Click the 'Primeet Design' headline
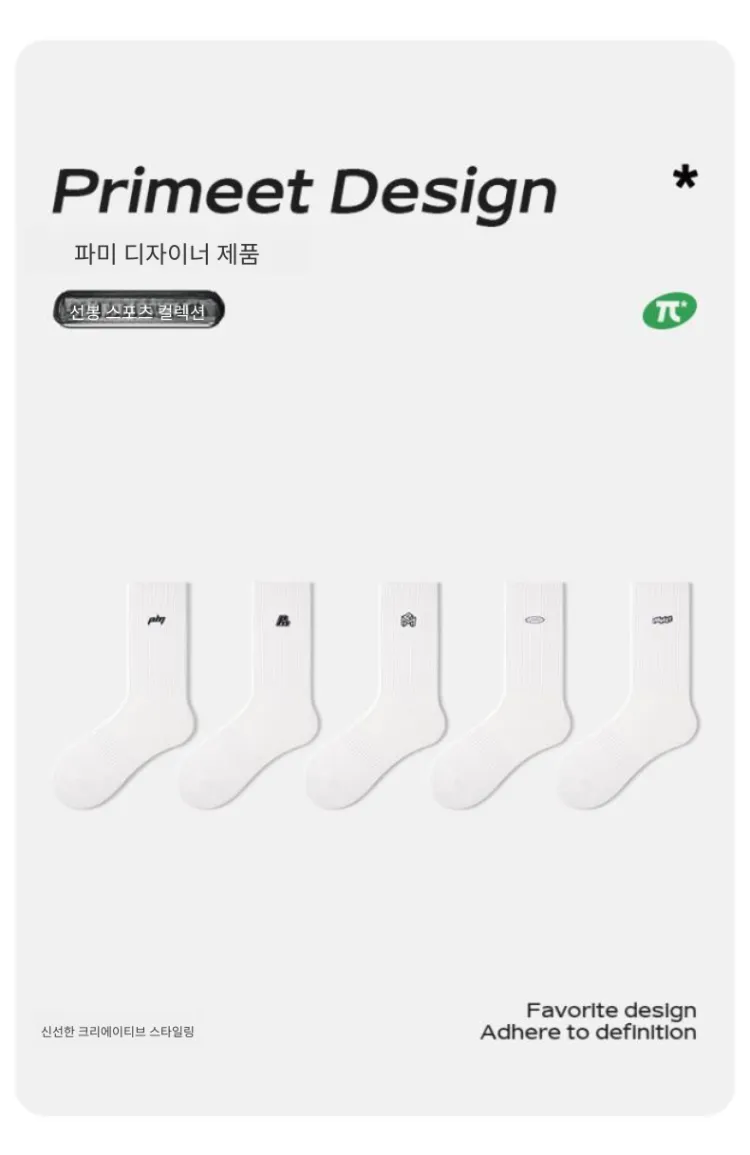The image size is (750, 1155). coord(304,193)
